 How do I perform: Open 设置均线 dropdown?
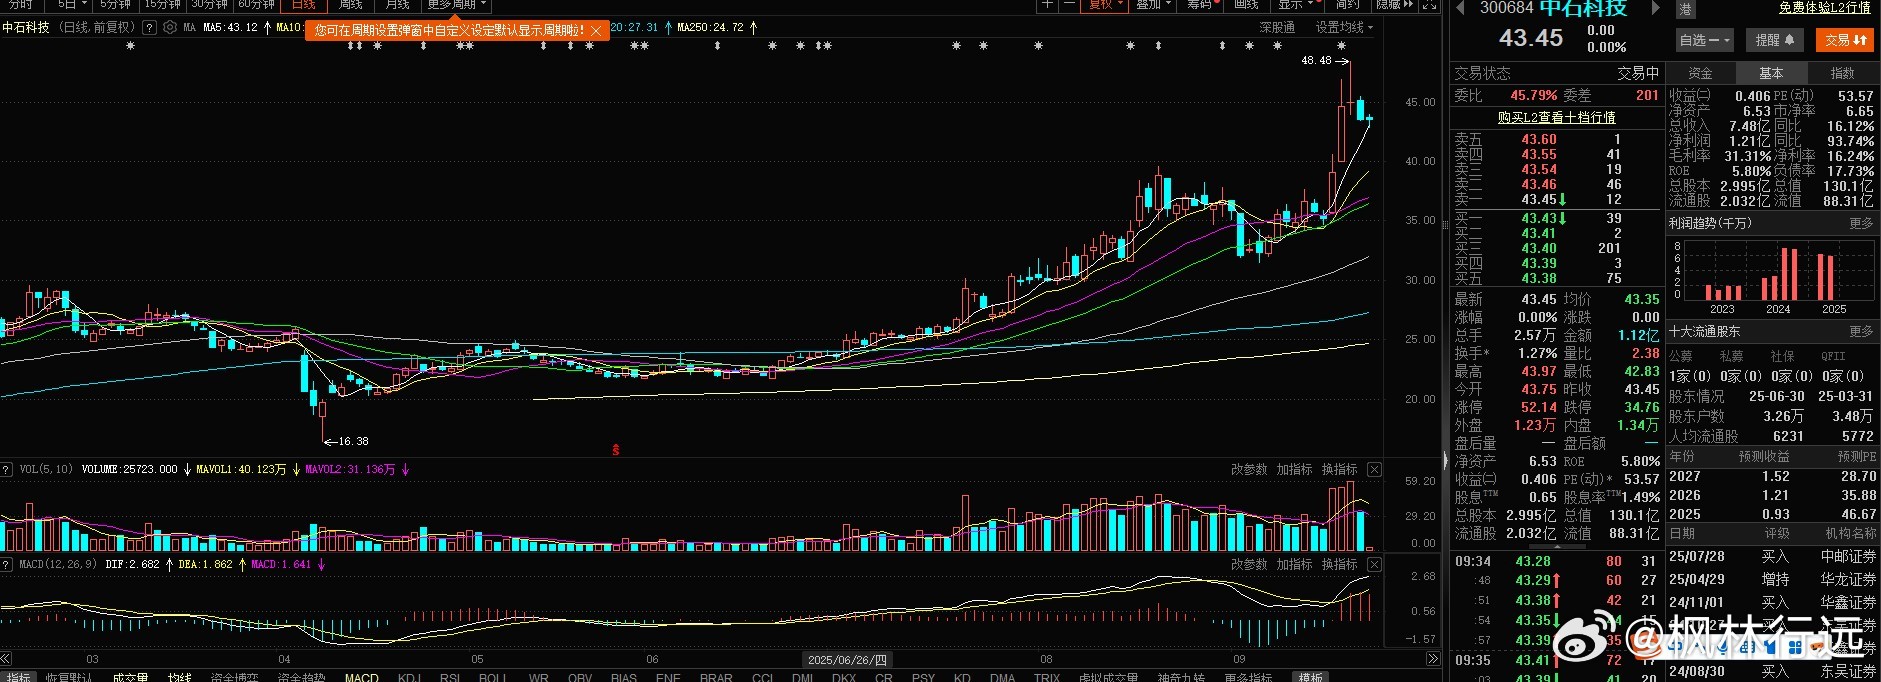pyautogui.click(x=1344, y=28)
